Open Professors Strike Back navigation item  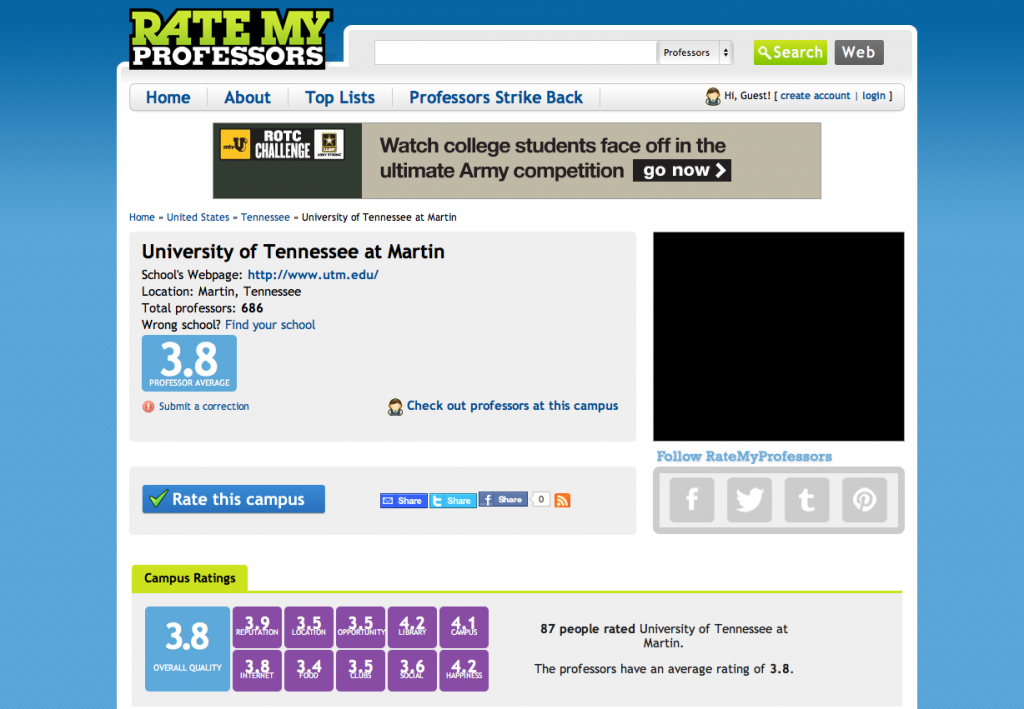coord(496,97)
